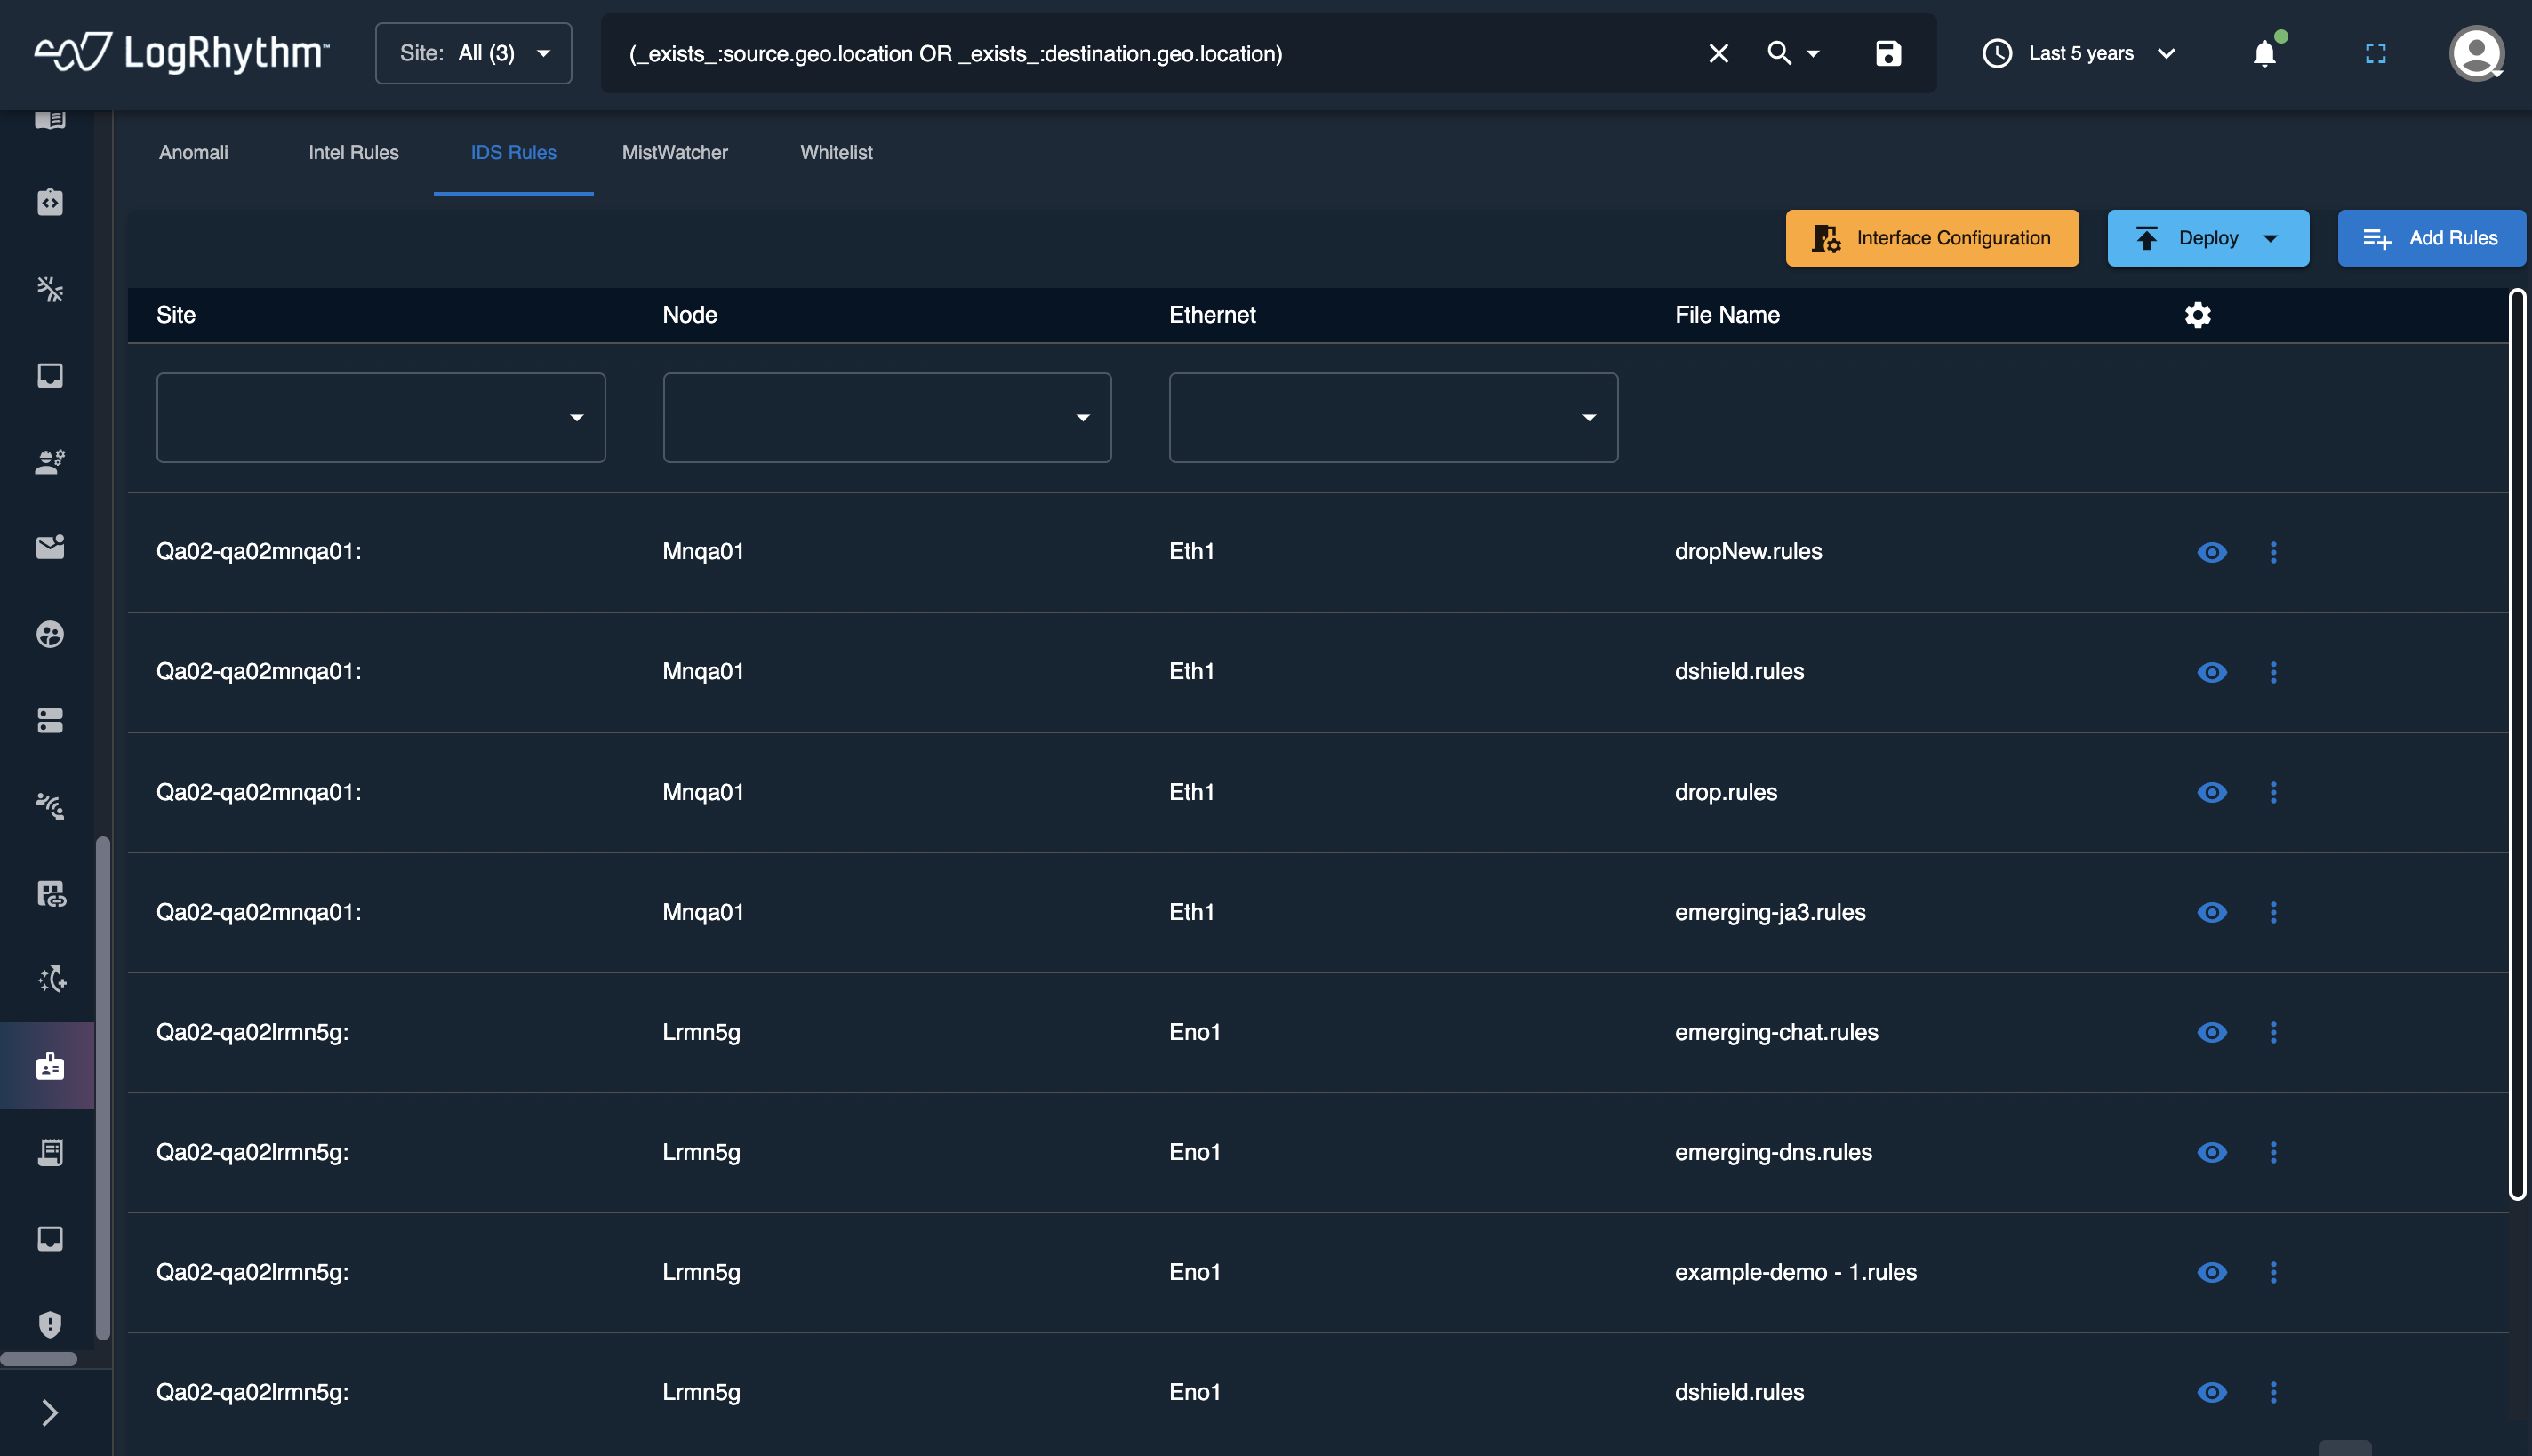Switch to the MistWatcher tab
Image resolution: width=2532 pixels, height=1456 pixels.
(674, 153)
